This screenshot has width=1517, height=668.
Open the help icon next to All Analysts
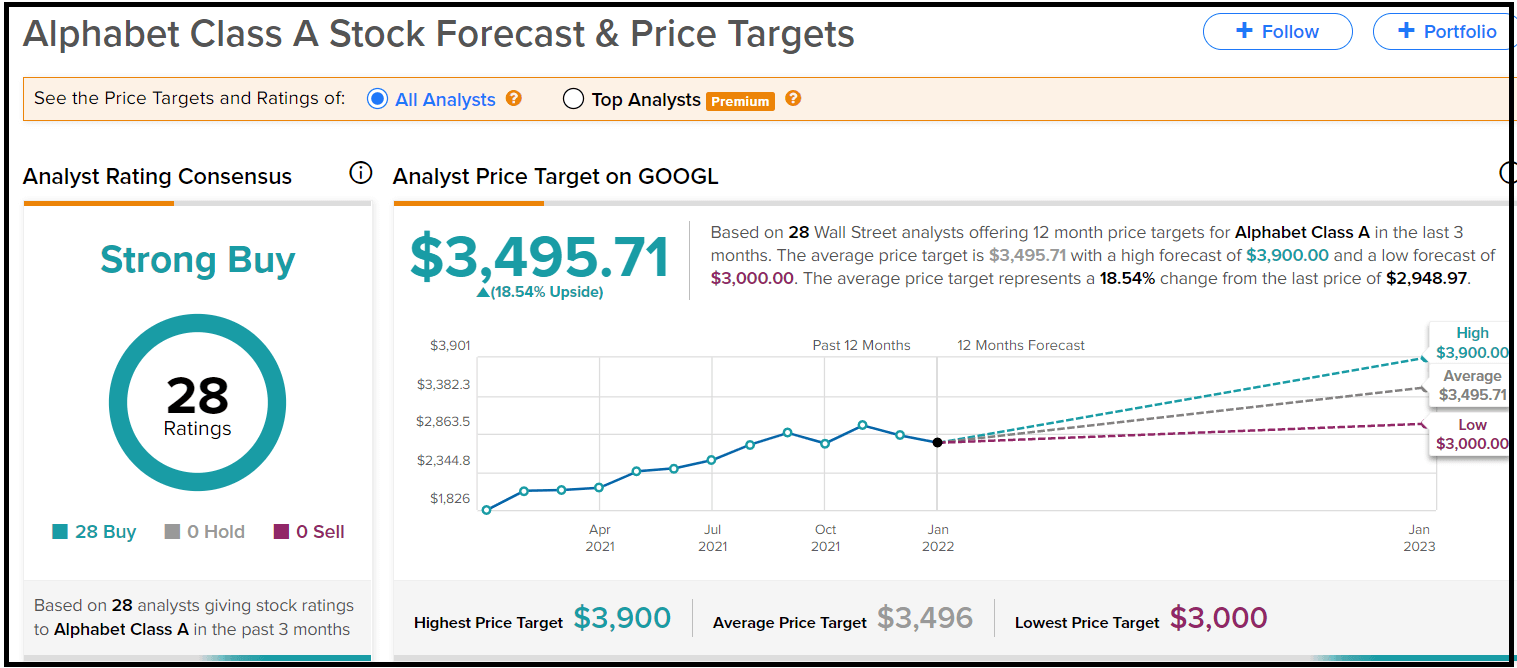514,98
